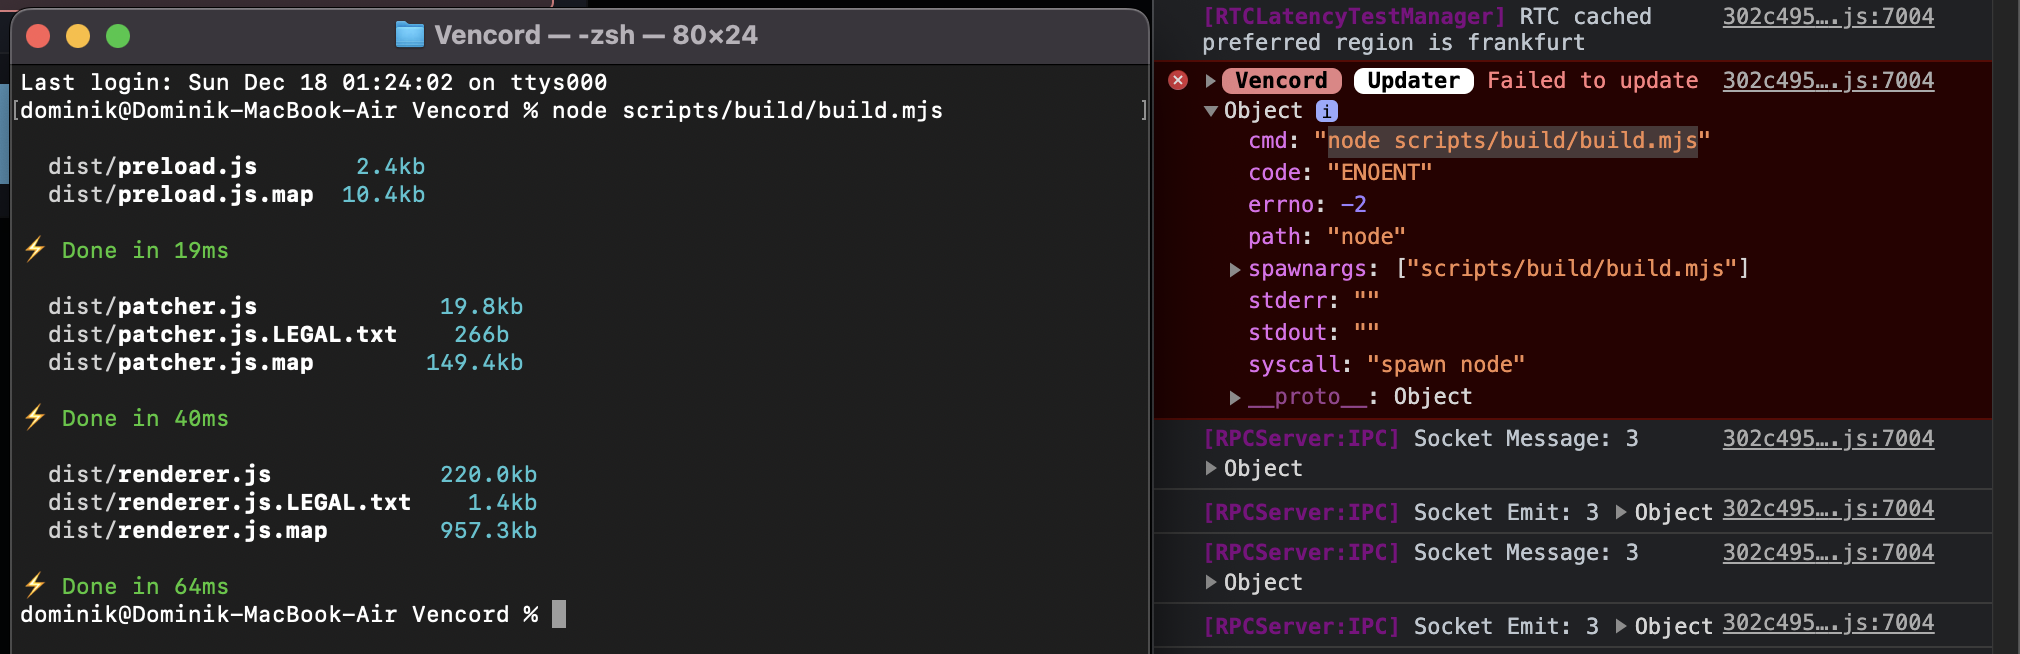This screenshot has width=2020, height=654.
Task: Click the Updater white log badge
Action: pyautogui.click(x=1413, y=80)
